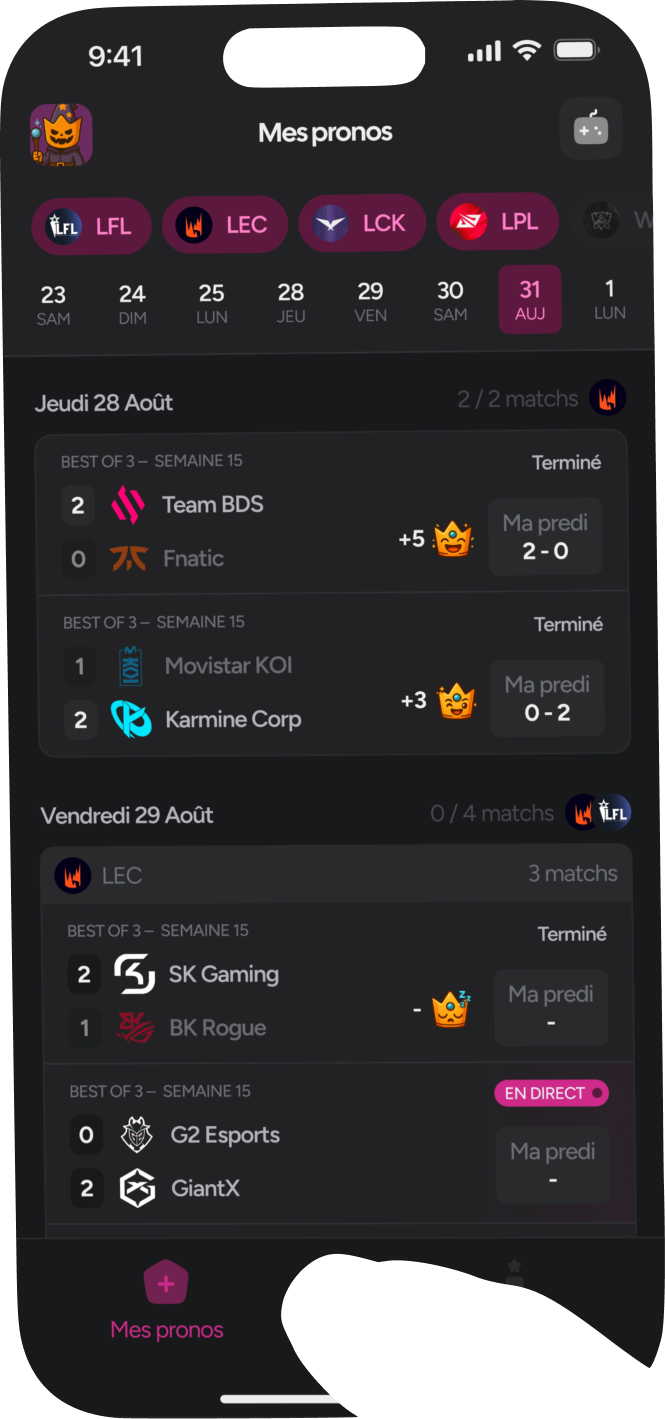The image size is (665, 1419).
Task: Collapse the LEC section header for Friday
Action: click(x=337, y=875)
